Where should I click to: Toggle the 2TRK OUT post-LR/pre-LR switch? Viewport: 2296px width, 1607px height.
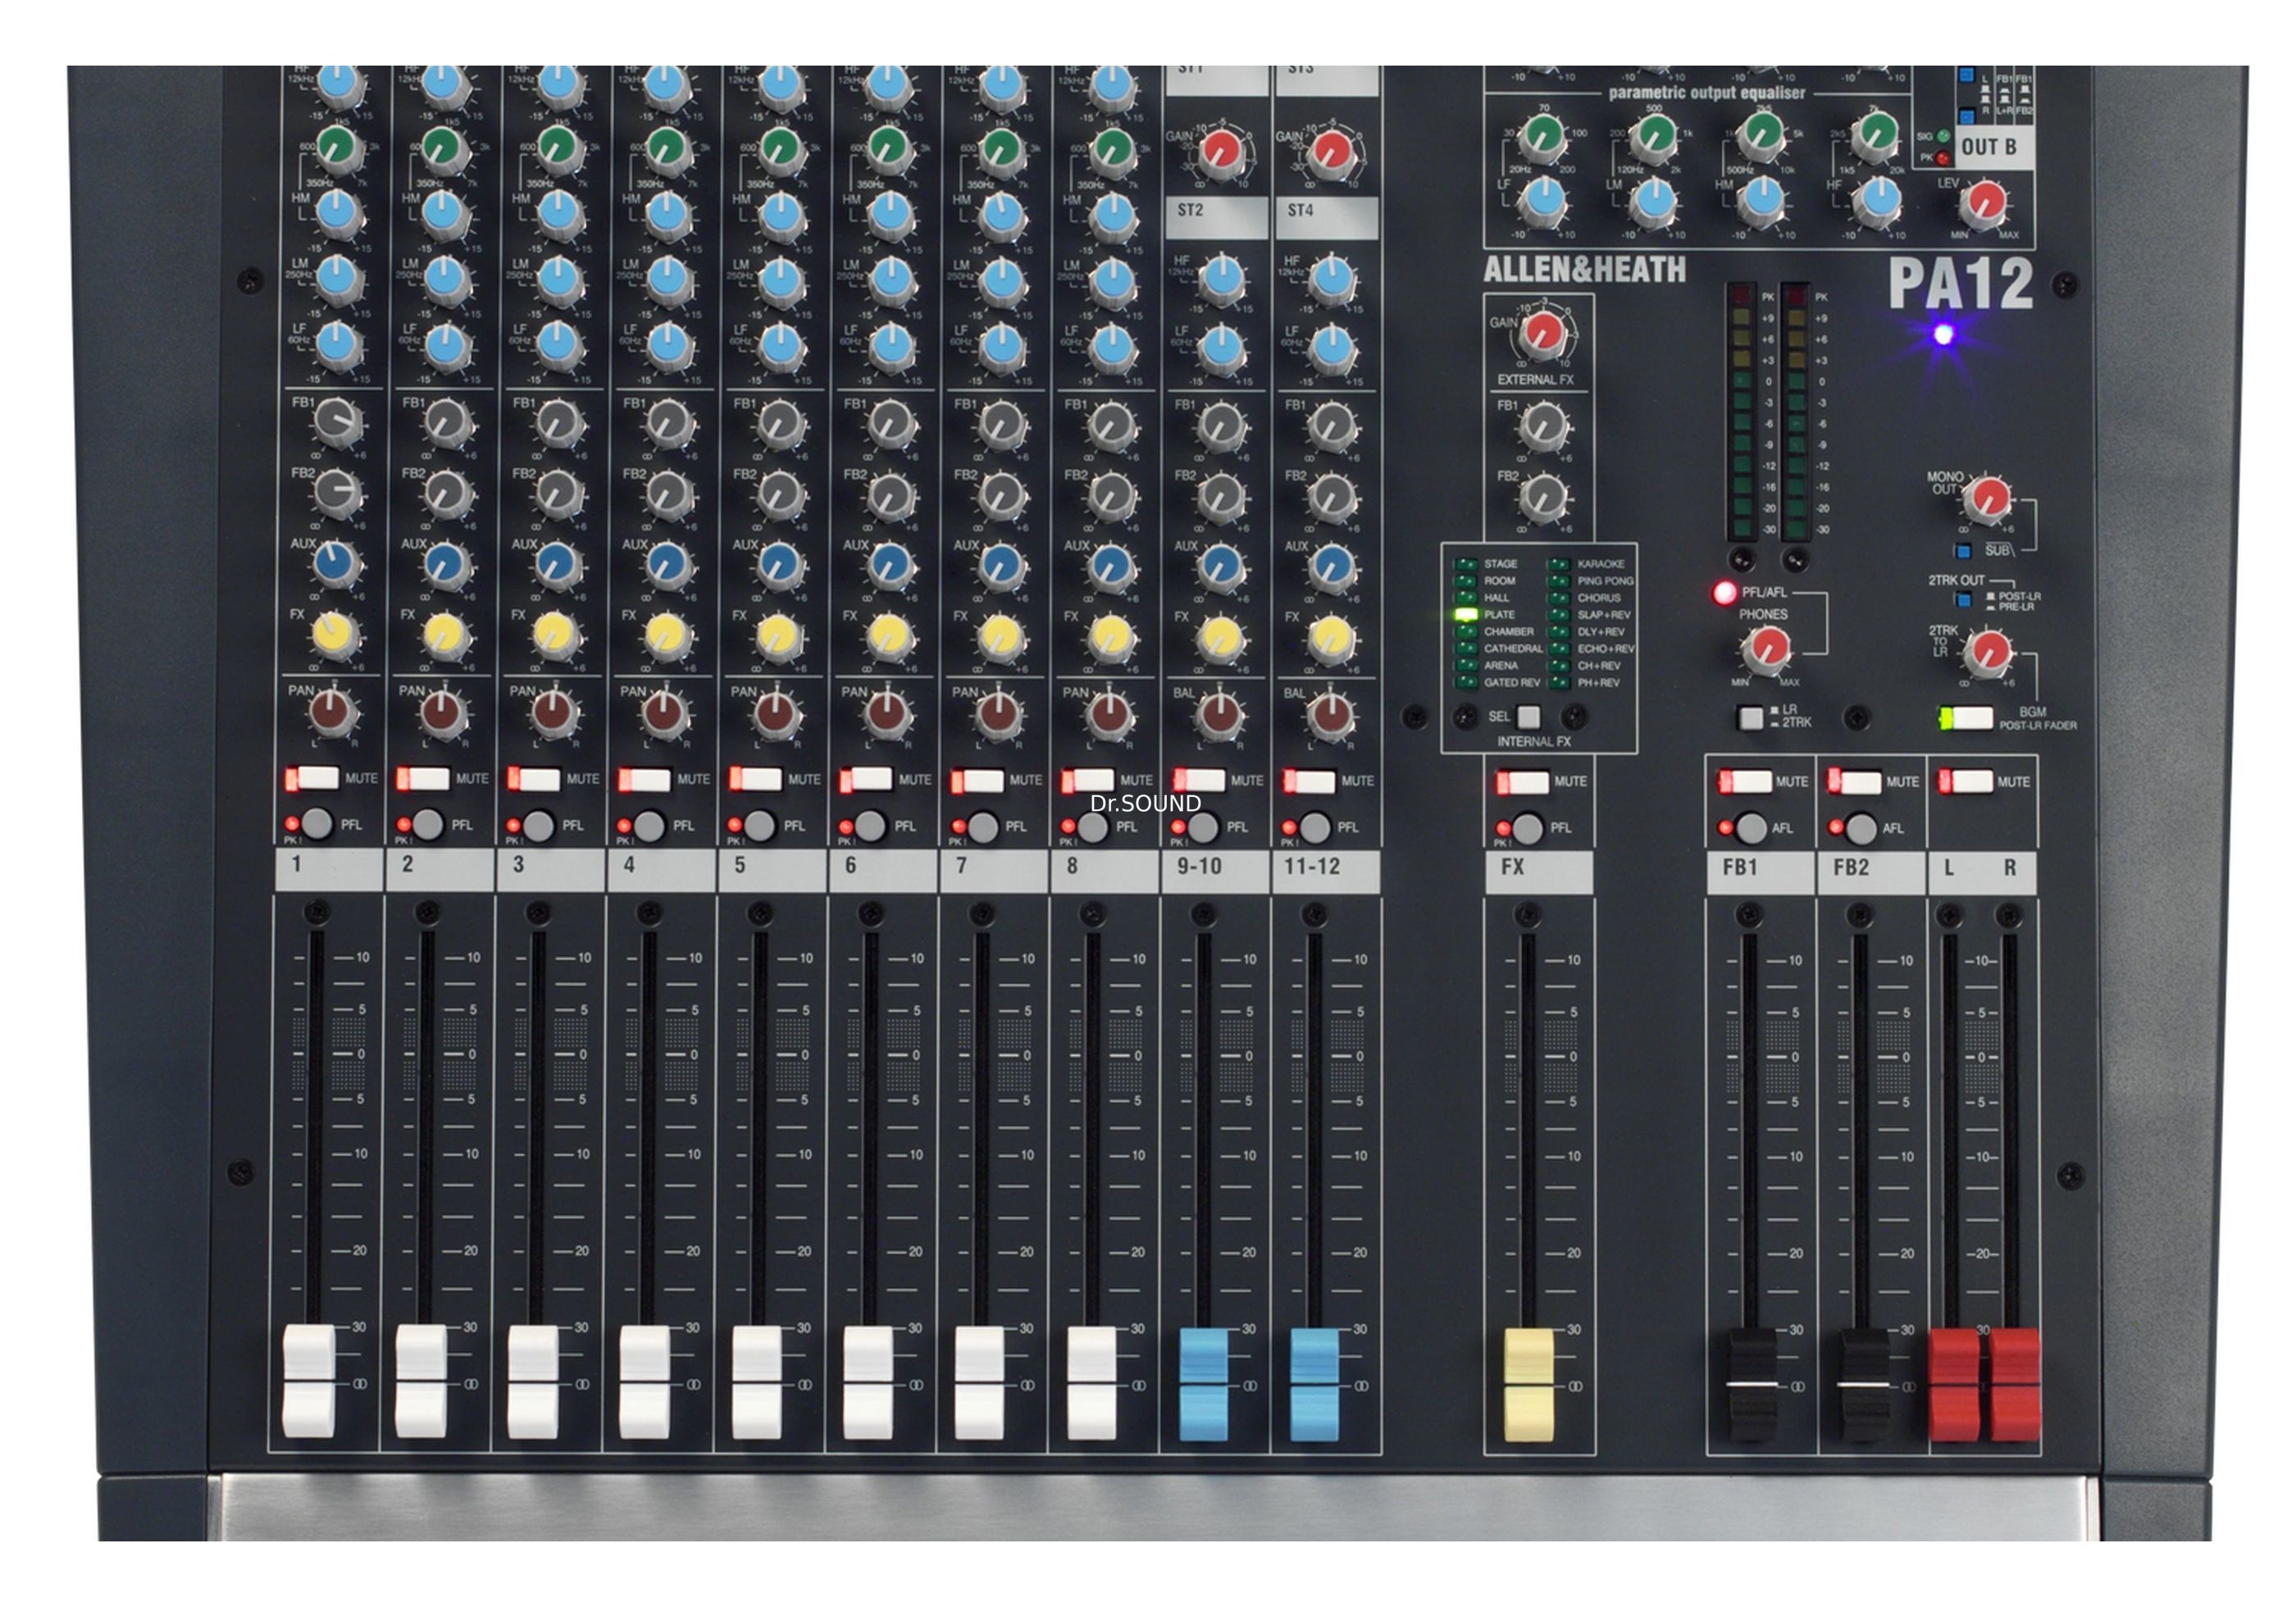(1963, 599)
